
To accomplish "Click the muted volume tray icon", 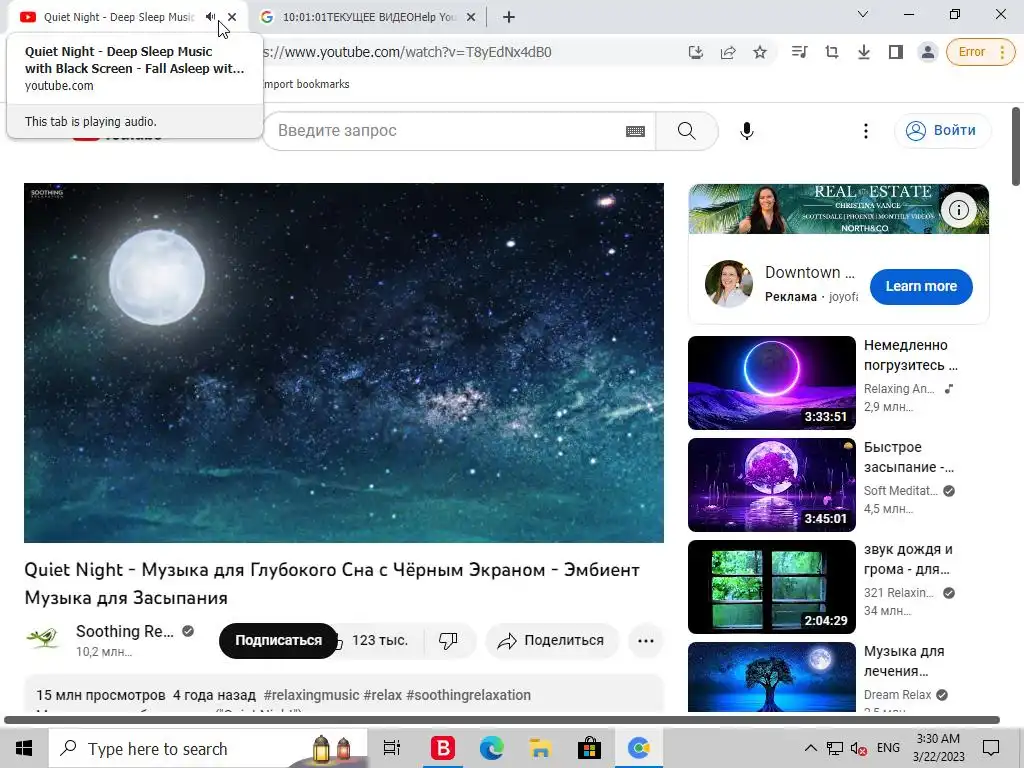I will pos(859,748).
